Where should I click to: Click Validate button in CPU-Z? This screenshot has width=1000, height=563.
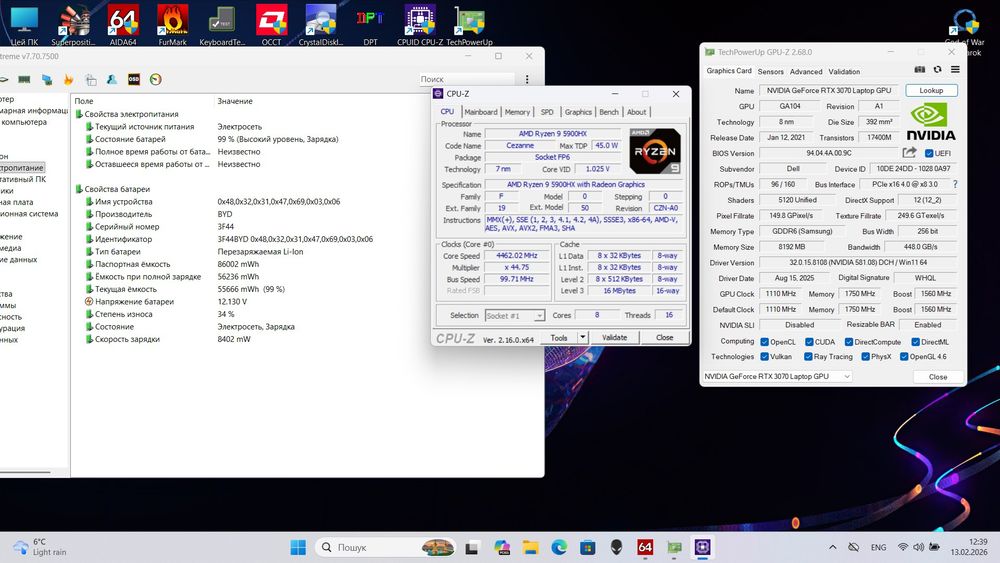pyautogui.click(x=614, y=337)
